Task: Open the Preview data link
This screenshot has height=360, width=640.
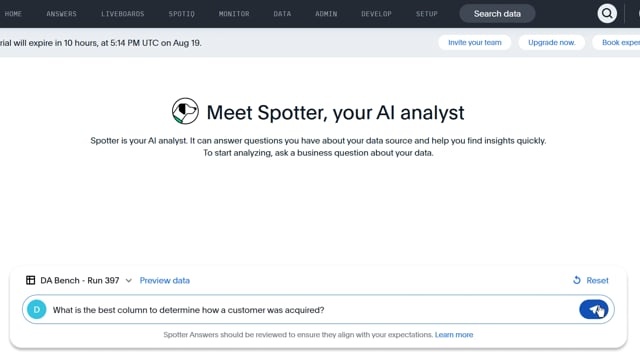Action: [164, 280]
